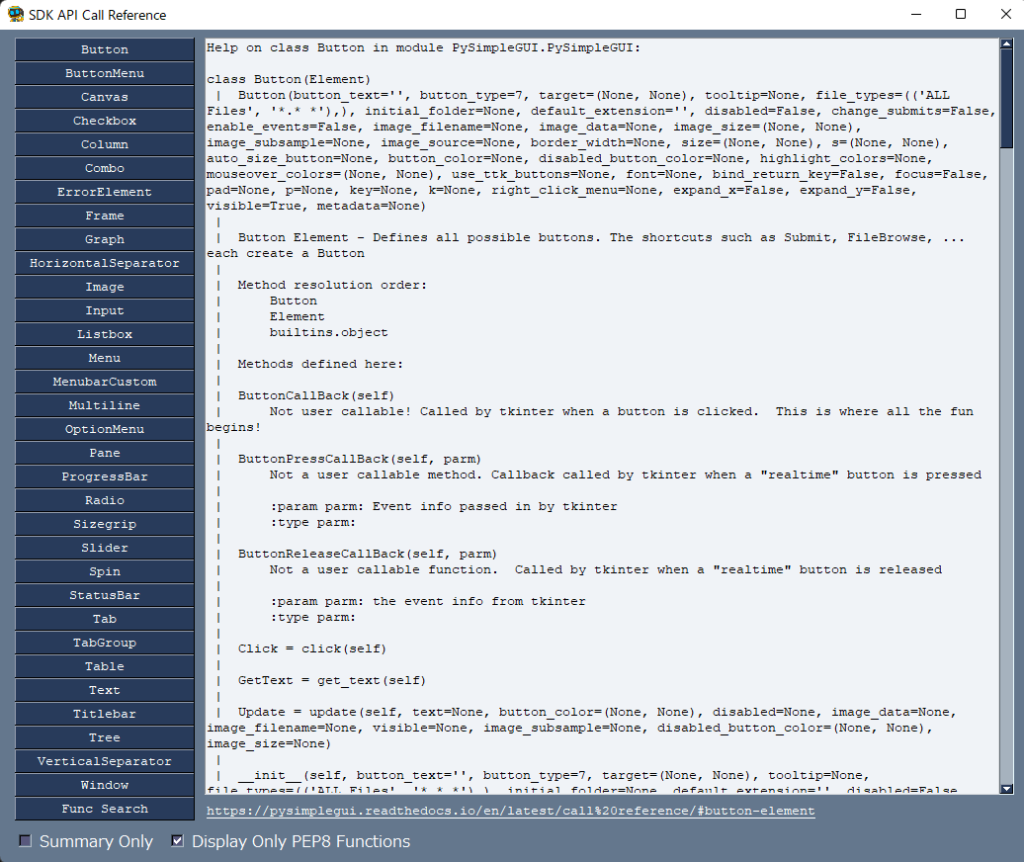Screen dimensions: 1024x862
Task: Show help for the Button element
Action: pos(105,50)
